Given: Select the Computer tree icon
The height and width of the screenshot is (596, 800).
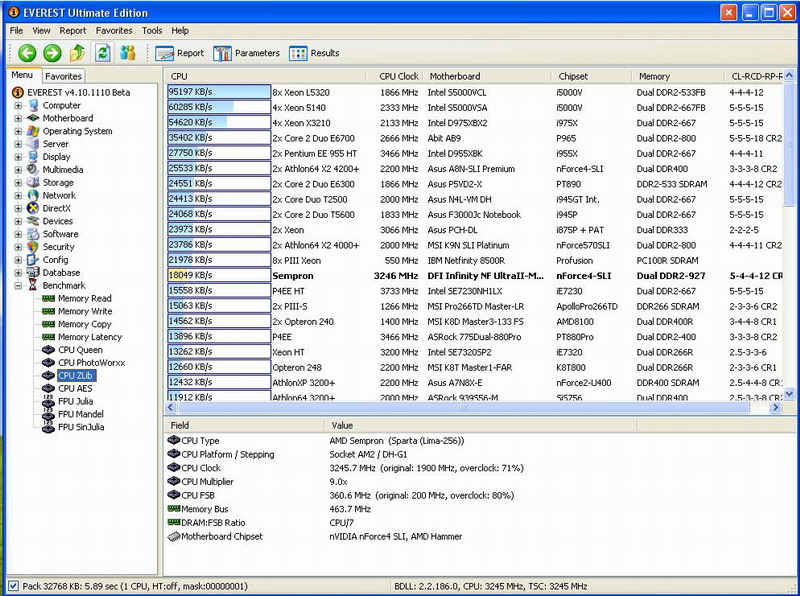Looking at the screenshot, I should [x=34, y=105].
